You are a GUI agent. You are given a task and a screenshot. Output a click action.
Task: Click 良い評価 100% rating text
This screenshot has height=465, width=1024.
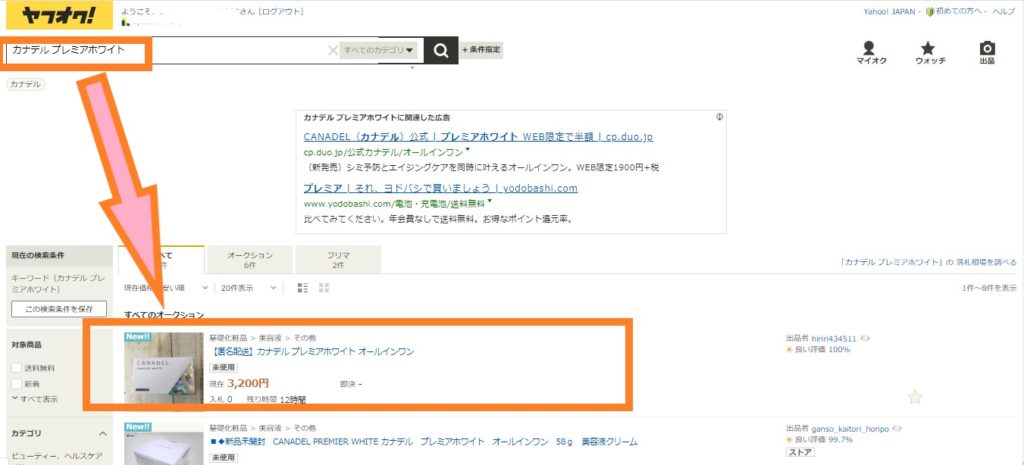coord(822,349)
